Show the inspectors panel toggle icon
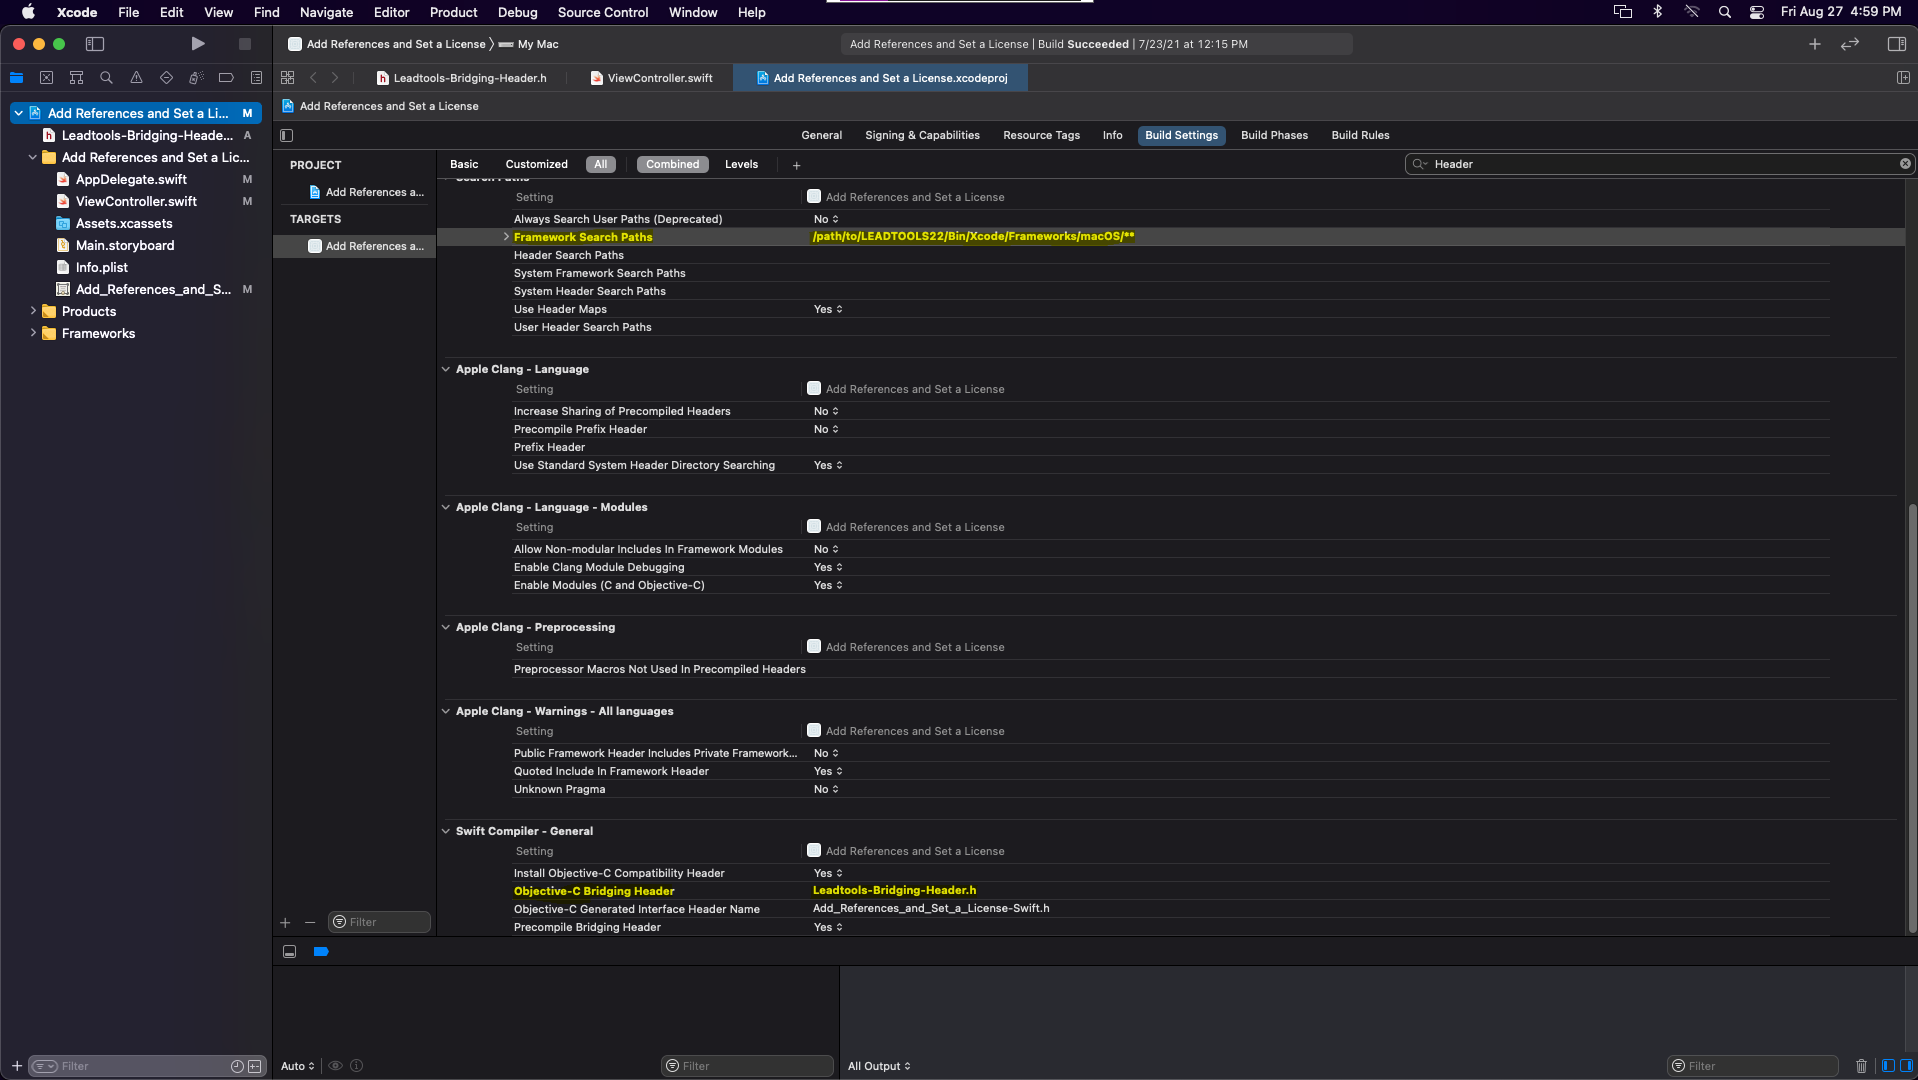 [1896, 44]
